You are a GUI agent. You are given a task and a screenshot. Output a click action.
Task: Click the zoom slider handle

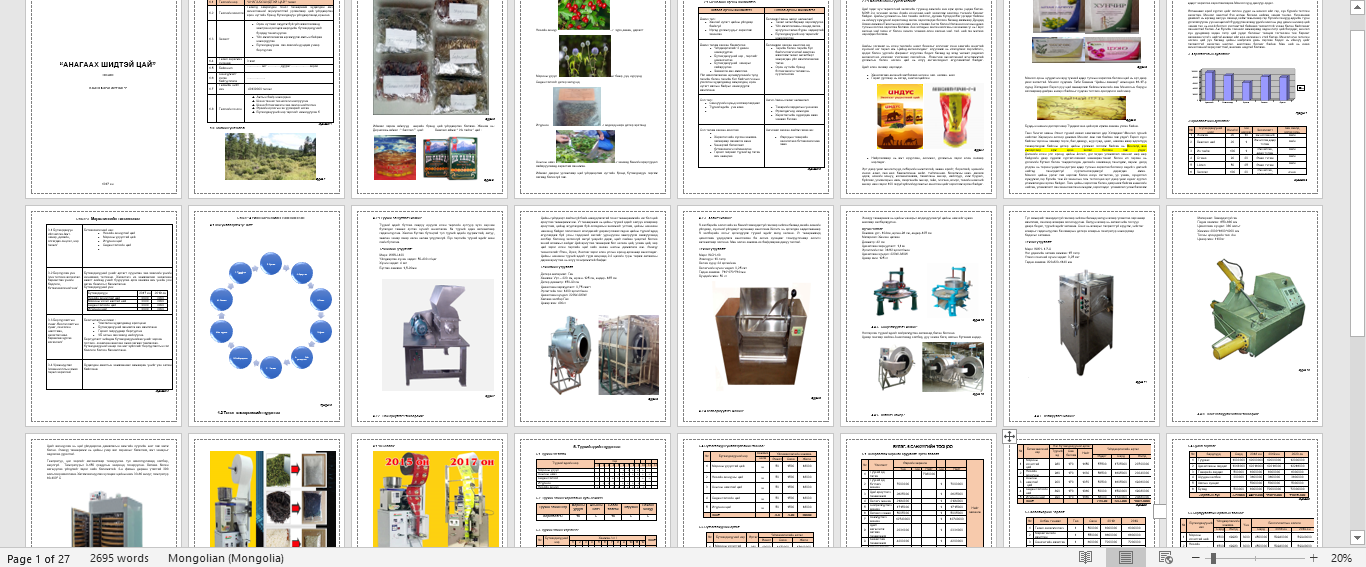coord(1213,558)
